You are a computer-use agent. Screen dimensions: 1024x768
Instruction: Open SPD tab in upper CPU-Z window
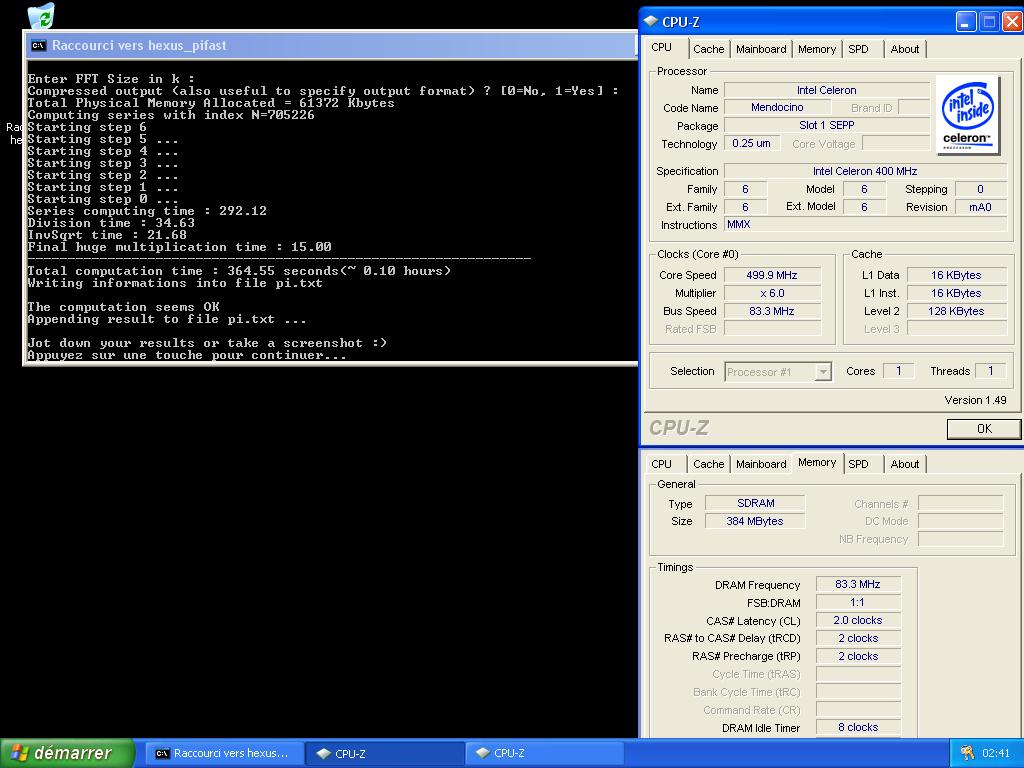858,49
